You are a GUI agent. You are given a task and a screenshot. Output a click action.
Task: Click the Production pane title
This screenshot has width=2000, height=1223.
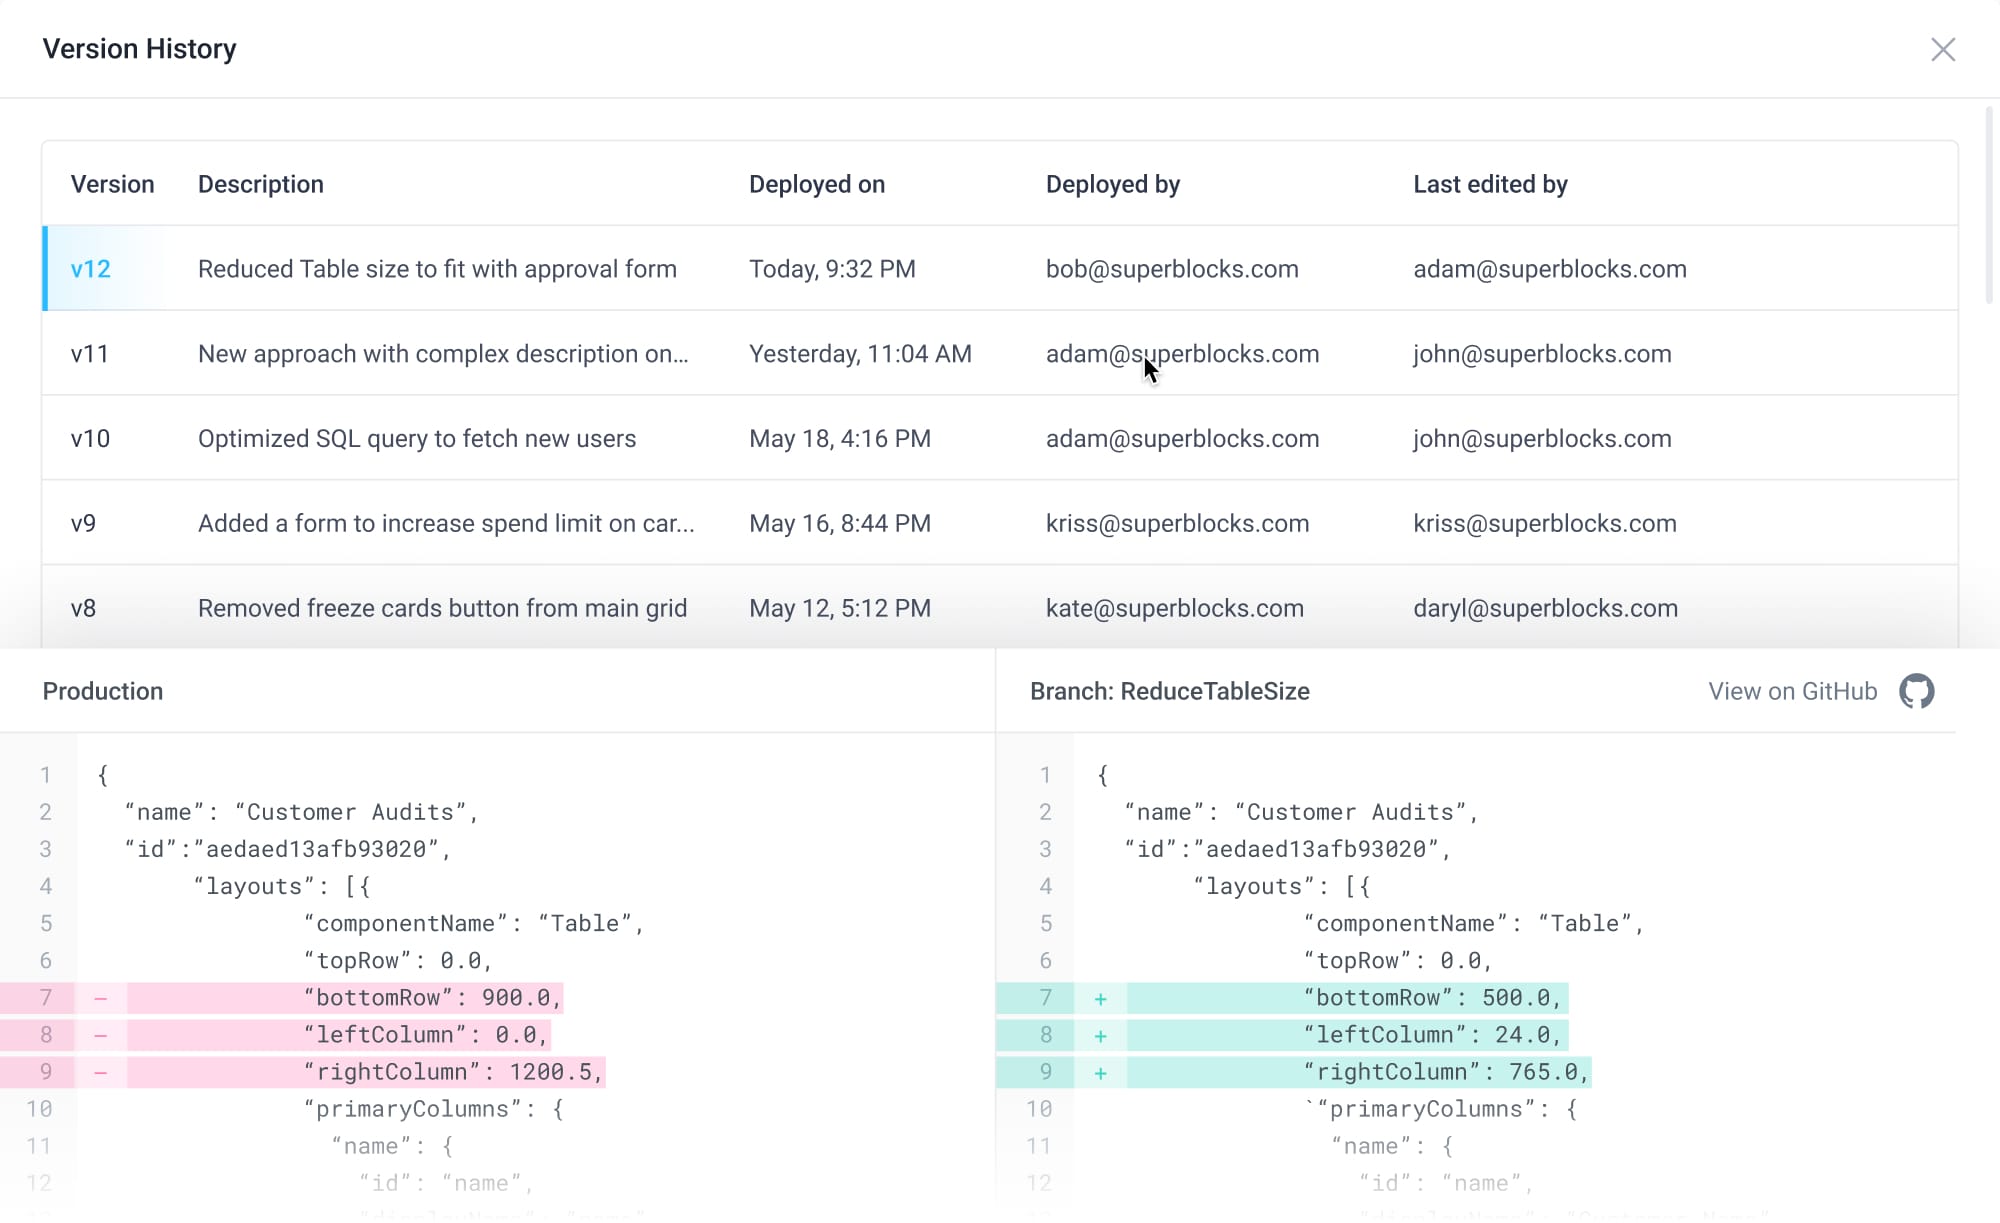[103, 691]
